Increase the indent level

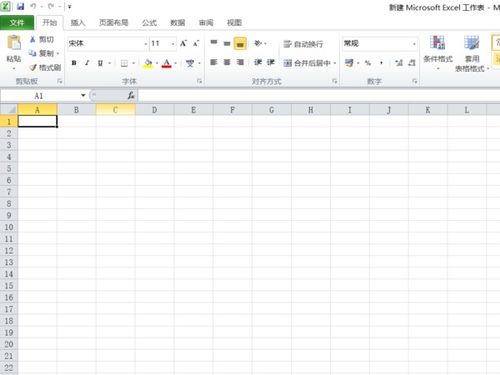coord(271,62)
